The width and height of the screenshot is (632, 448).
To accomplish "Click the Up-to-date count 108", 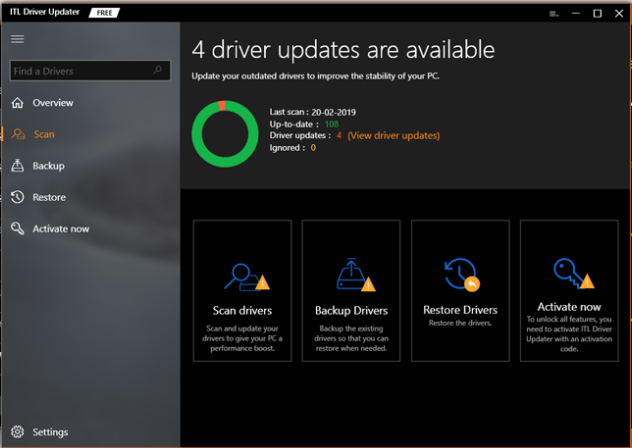I will (x=332, y=124).
